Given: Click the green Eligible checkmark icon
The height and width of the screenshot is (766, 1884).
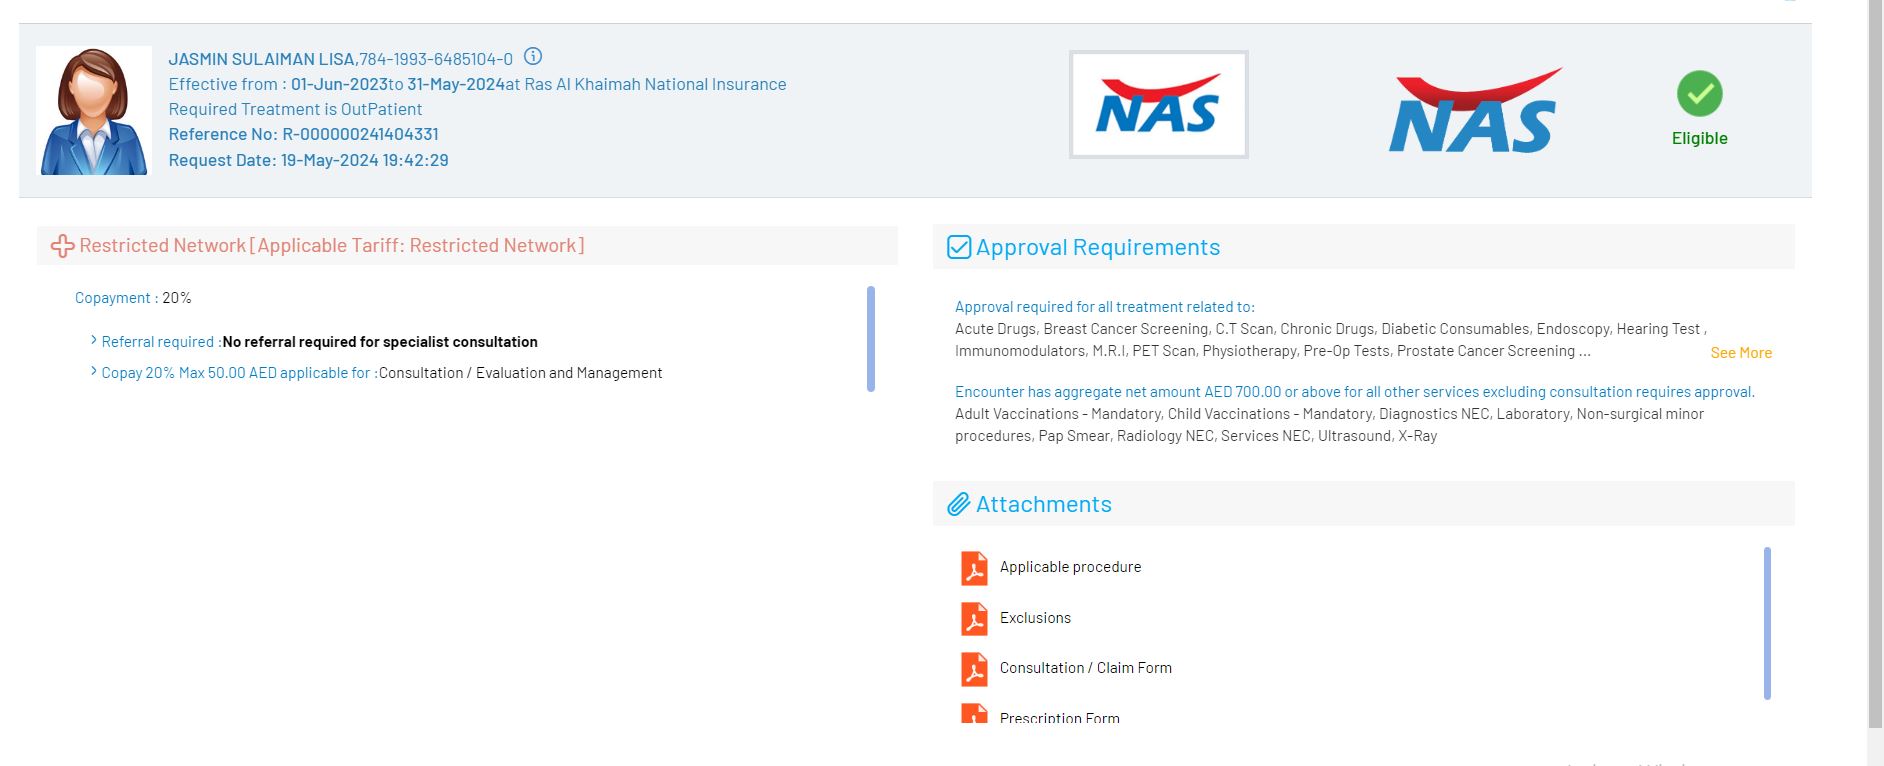Looking at the screenshot, I should pos(1699,94).
